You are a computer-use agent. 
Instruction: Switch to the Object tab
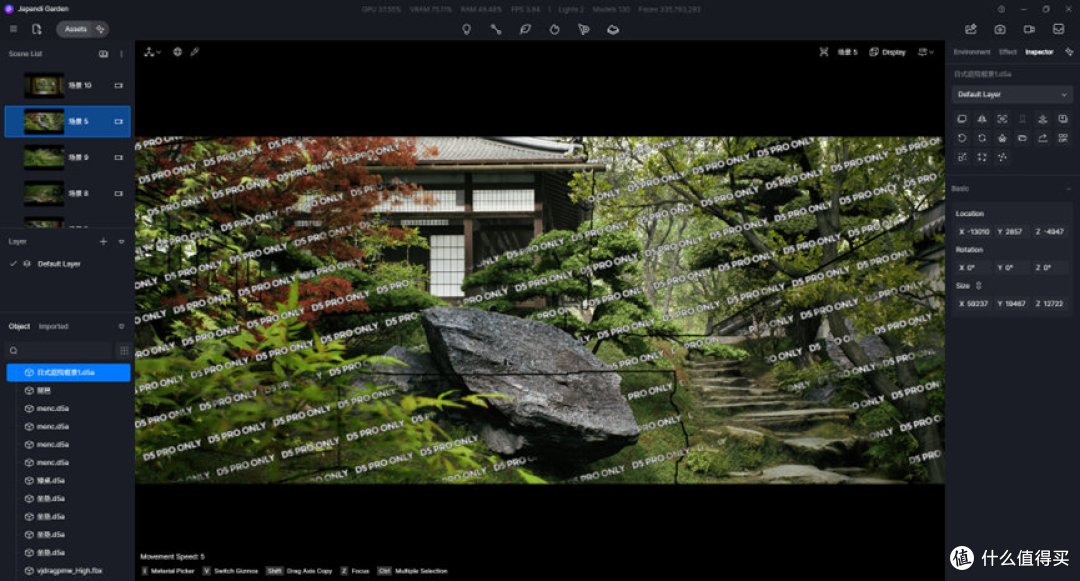point(19,326)
